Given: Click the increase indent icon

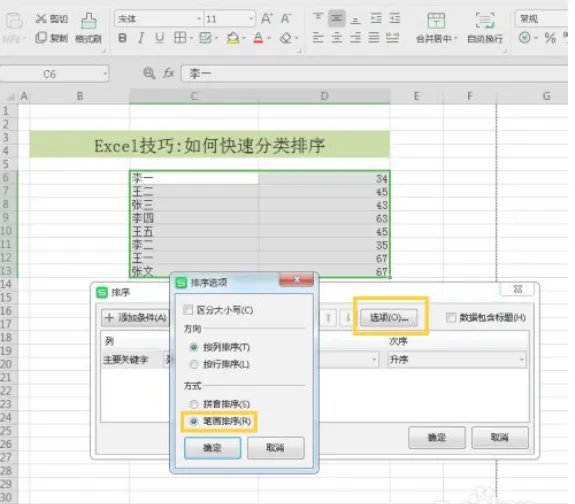Looking at the screenshot, I should [394, 18].
